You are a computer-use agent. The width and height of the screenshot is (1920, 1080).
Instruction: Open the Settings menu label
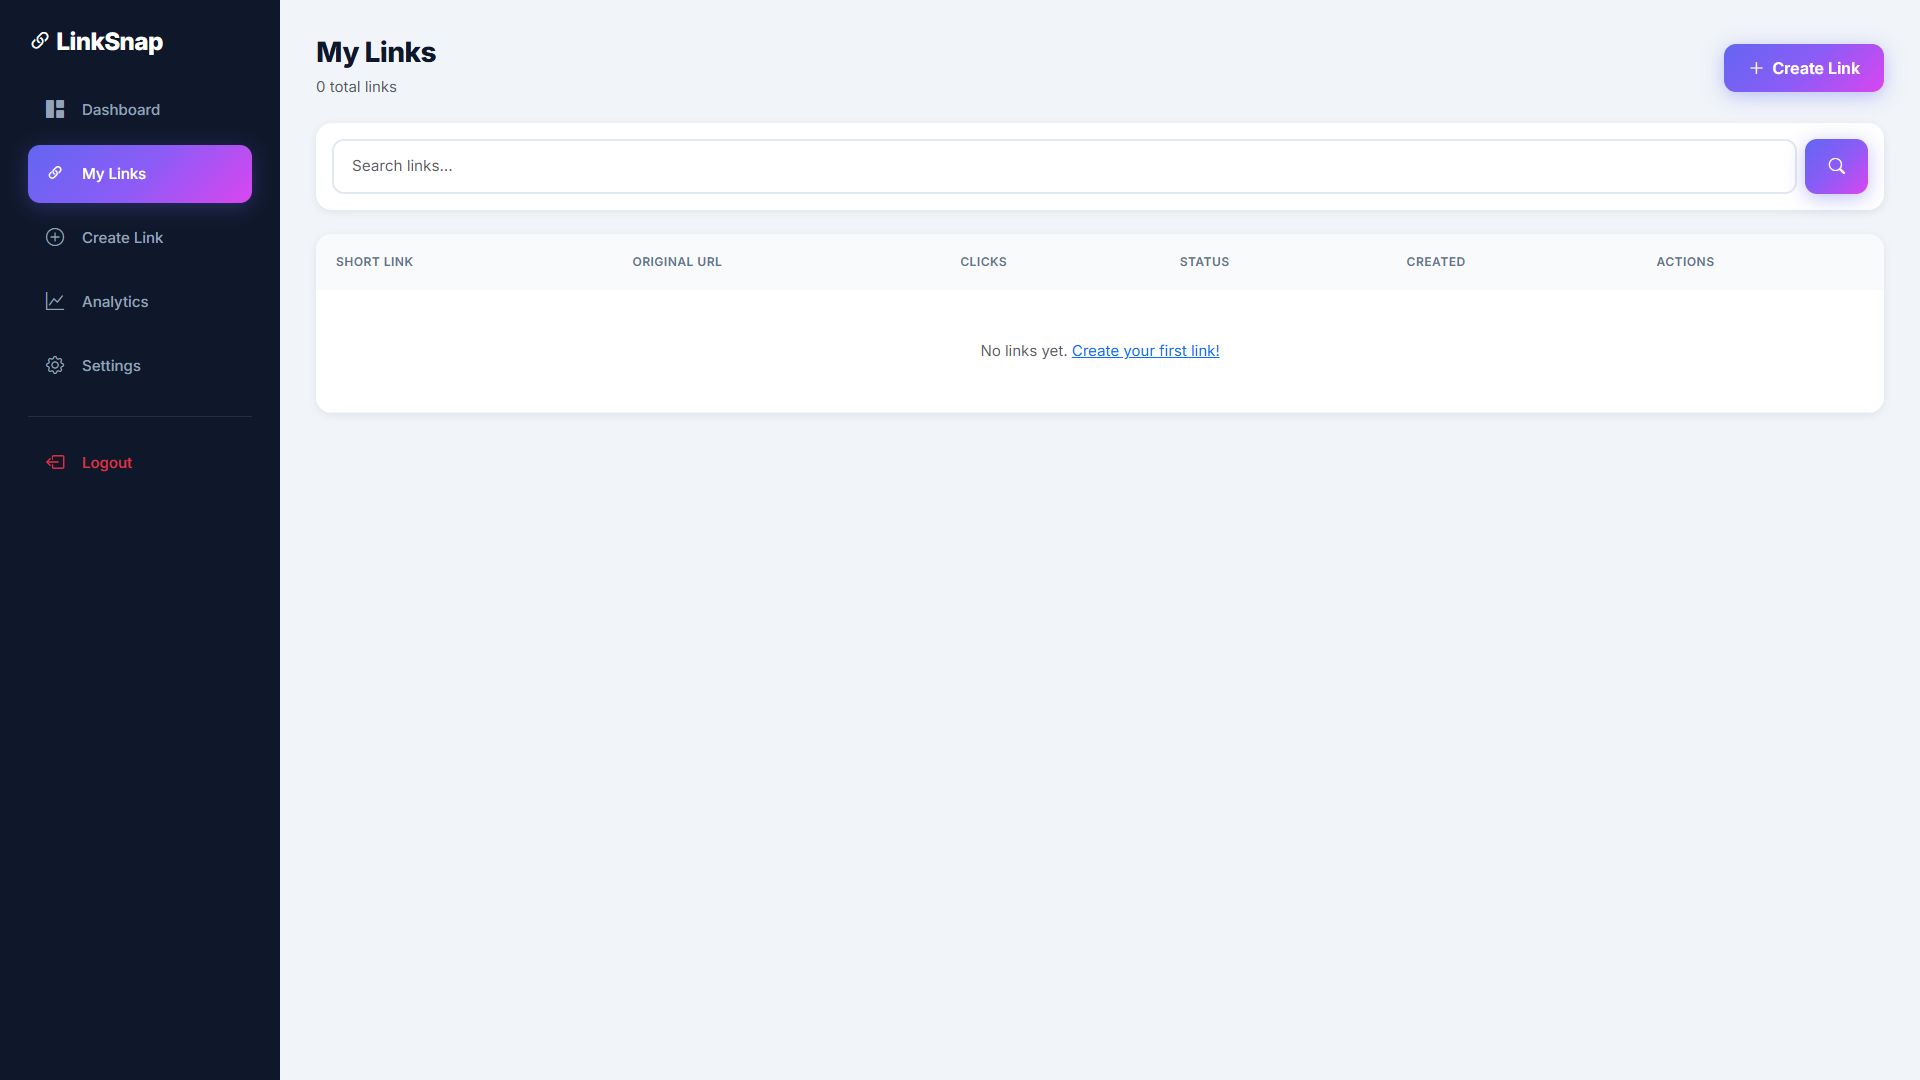tap(111, 366)
